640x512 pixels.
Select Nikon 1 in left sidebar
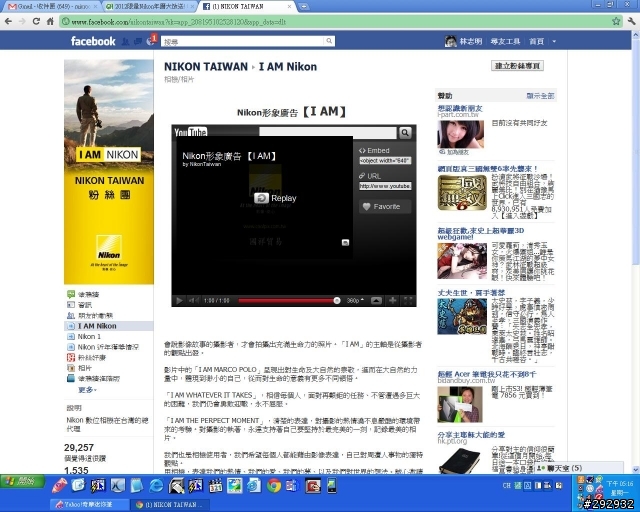click(89, 336)
